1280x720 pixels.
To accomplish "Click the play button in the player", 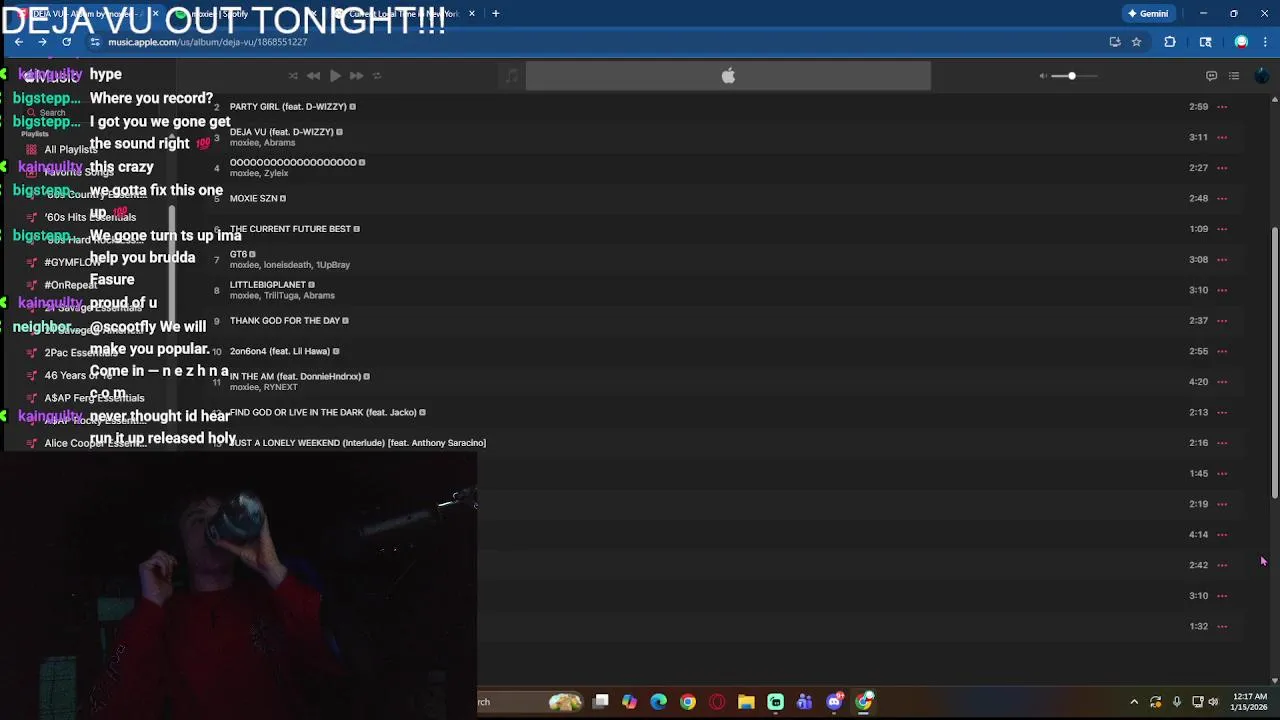I will pyautogui.click(x=335, y=76).
